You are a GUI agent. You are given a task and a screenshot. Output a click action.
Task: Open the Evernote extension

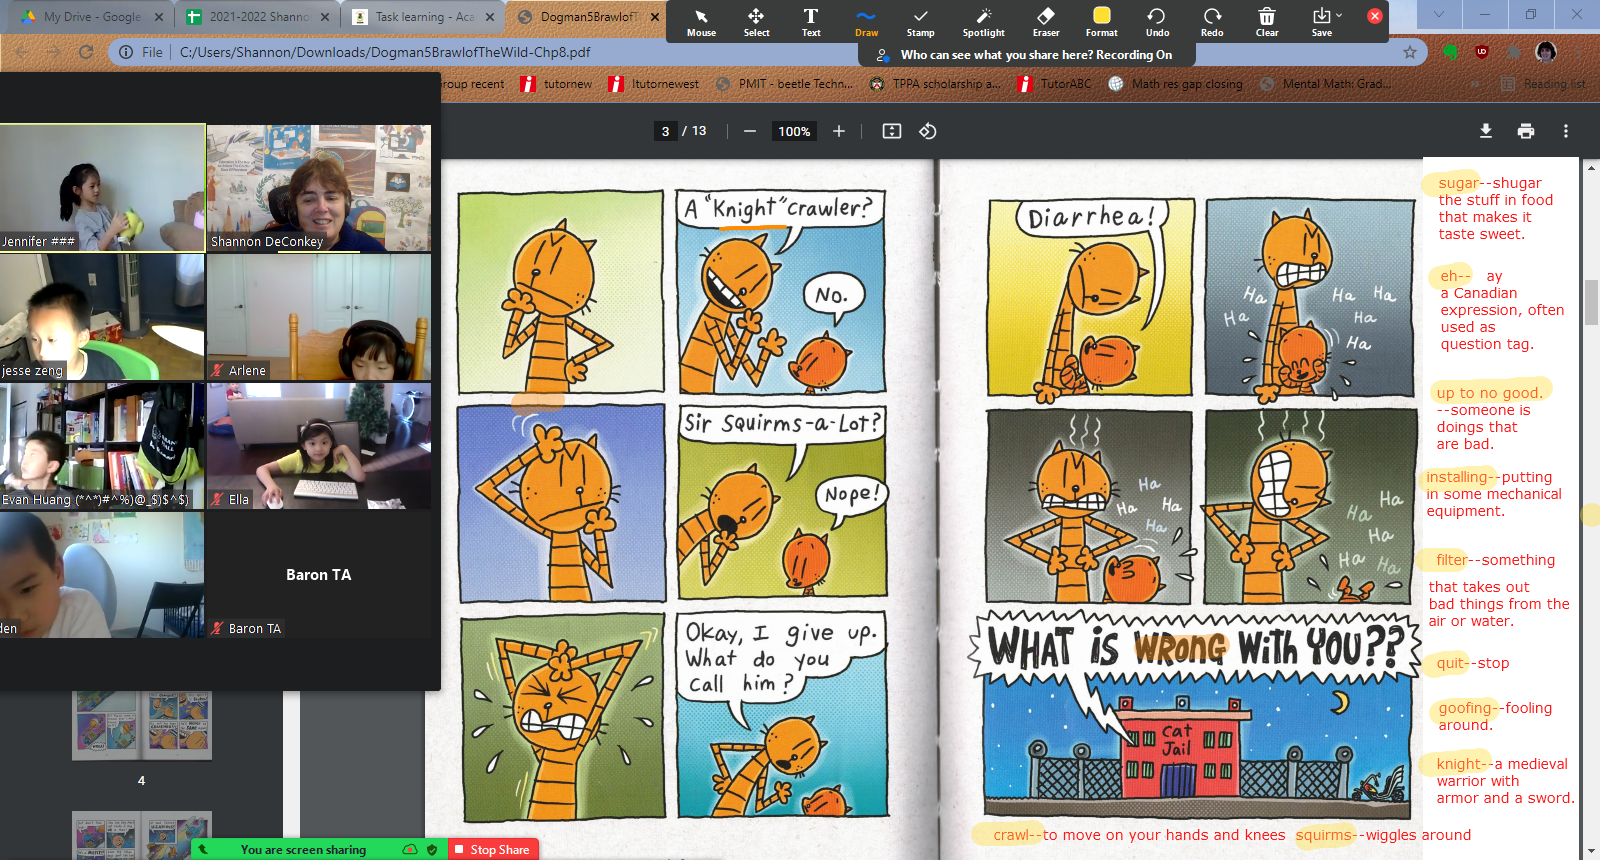1450,52
